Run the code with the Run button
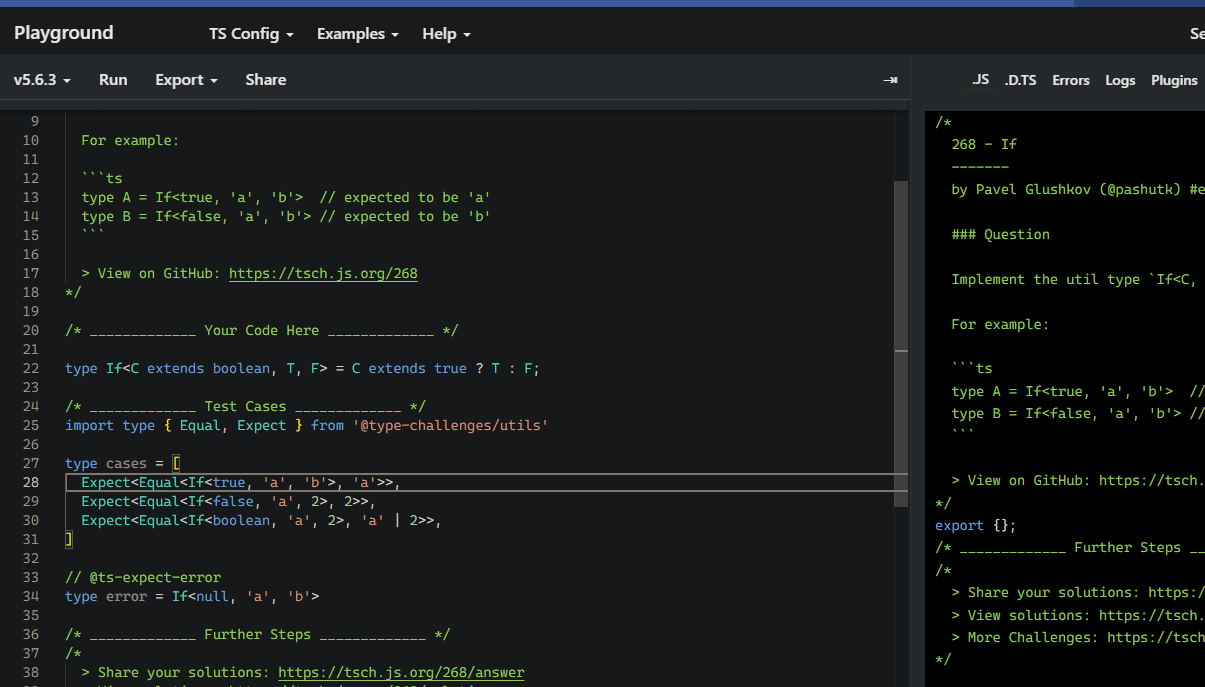 pyautogui.click(x=113, y=80)
